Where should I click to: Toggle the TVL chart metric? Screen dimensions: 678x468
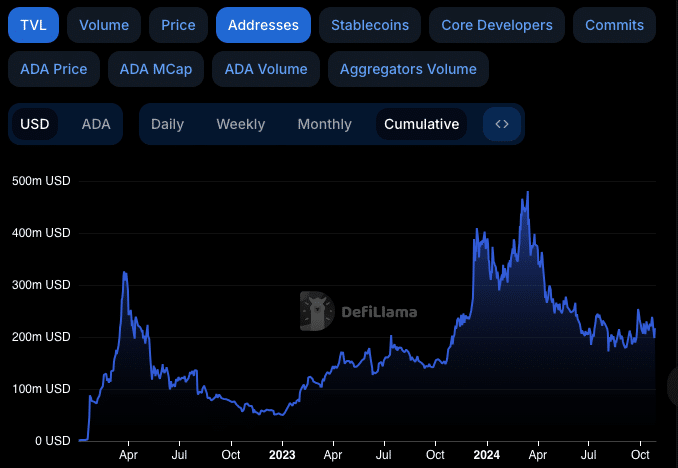34,24
